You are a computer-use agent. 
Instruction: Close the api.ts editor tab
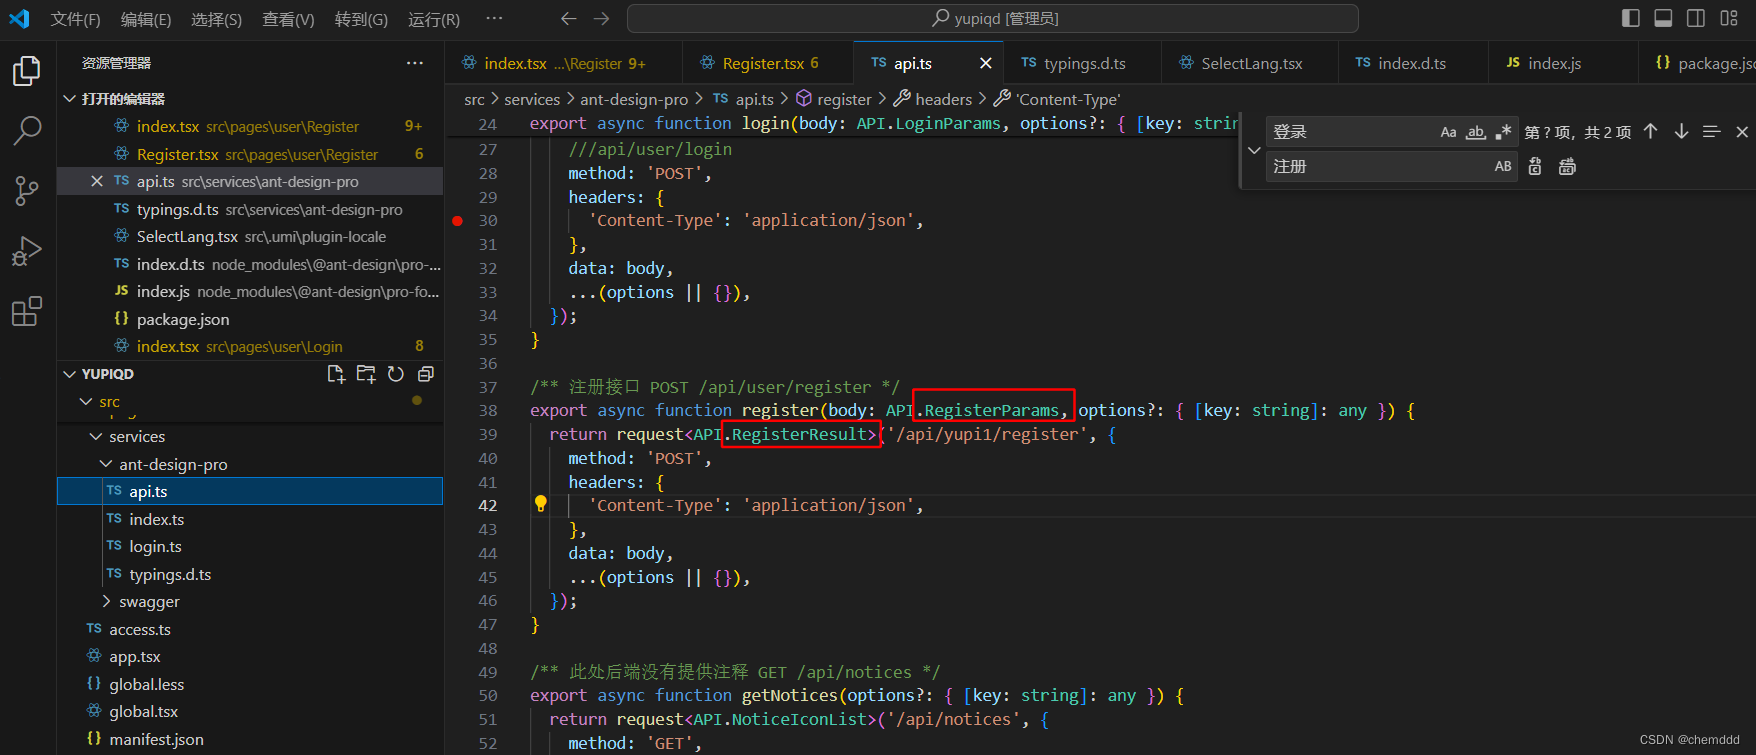[x=985, y=63]
